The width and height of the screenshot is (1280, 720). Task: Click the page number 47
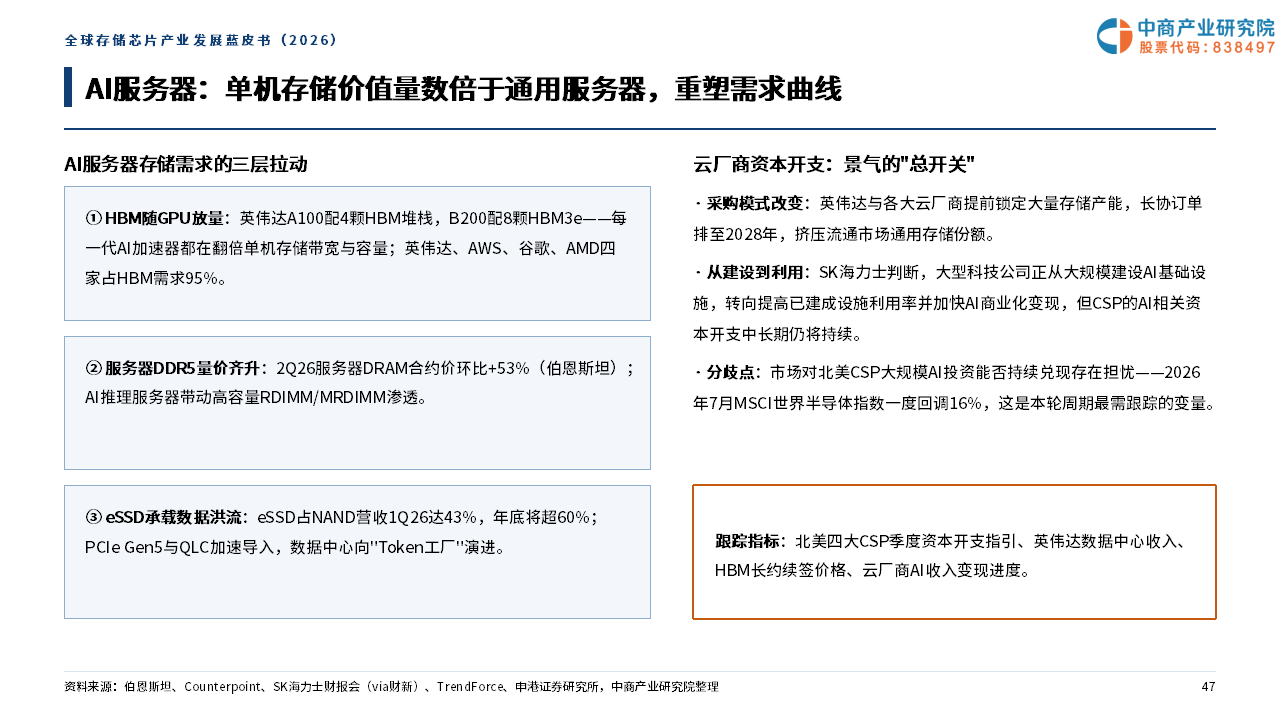[x=1208, y=687]
